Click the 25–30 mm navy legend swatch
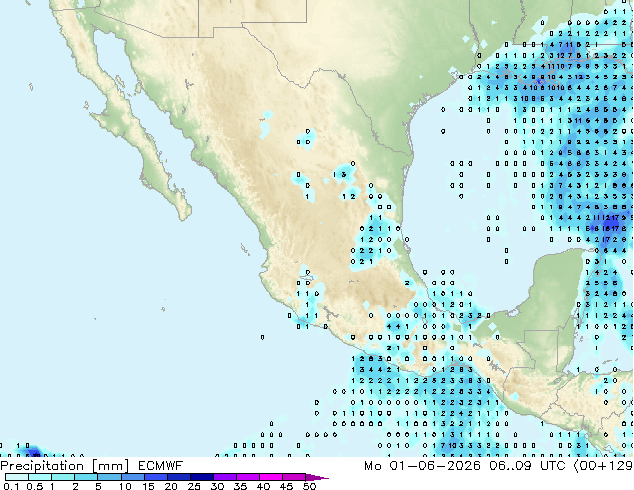The height and width of the screenshot is (490, 634). click(202, 477)
